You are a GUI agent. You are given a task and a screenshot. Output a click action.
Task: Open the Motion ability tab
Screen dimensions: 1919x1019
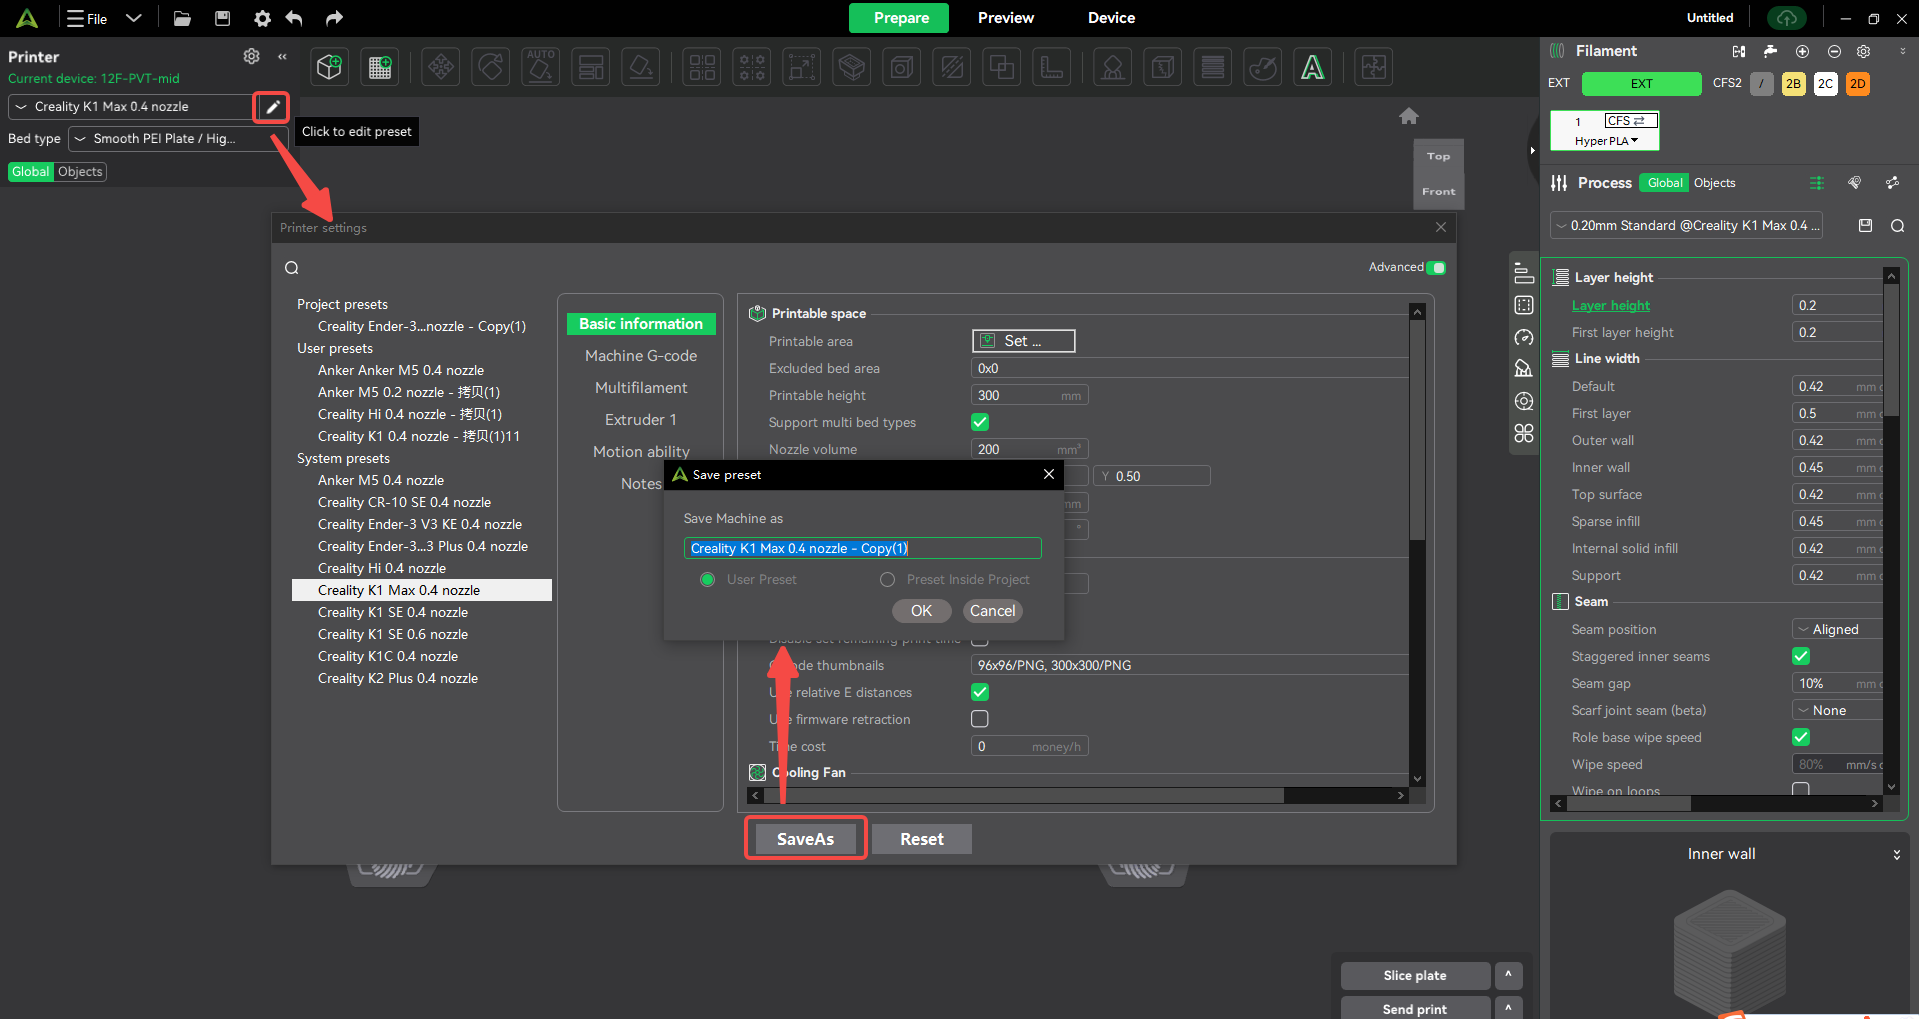[x=641, y=452]
